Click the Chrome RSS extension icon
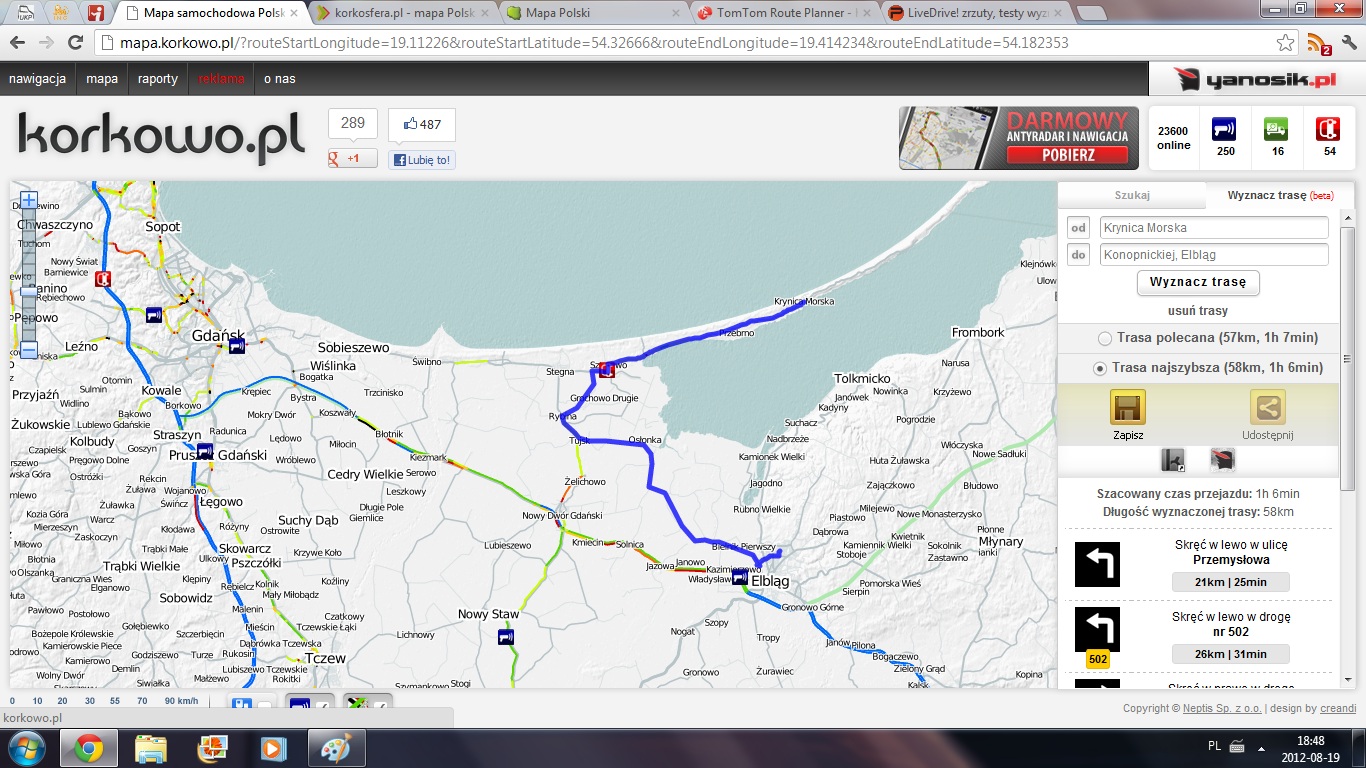This screenshot has height=768, width=1366. point(1319,43)
